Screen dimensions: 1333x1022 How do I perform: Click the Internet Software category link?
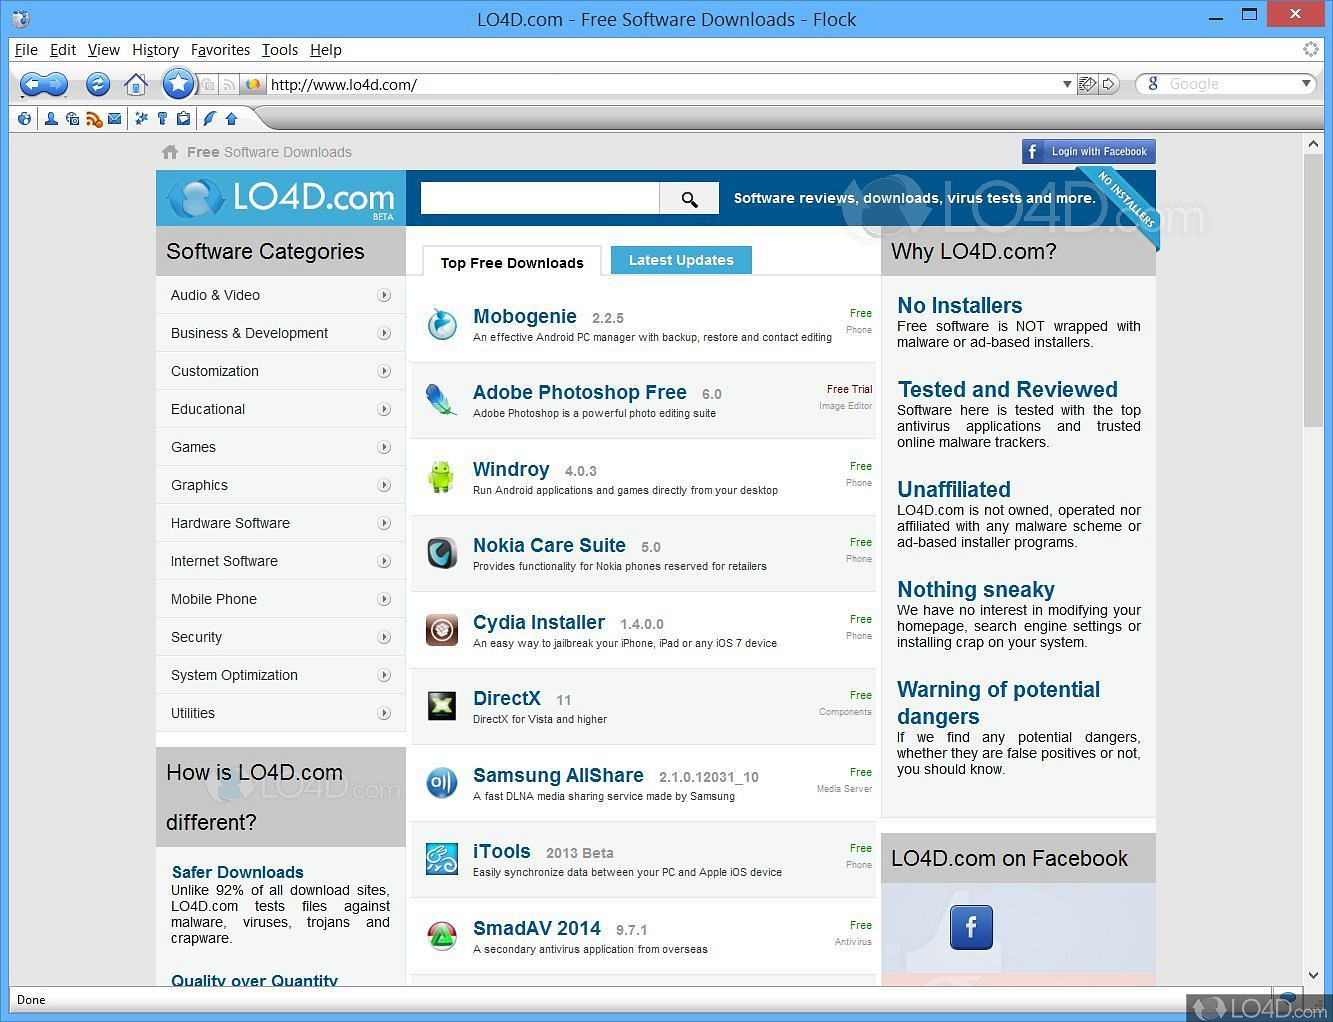[224, 561]
